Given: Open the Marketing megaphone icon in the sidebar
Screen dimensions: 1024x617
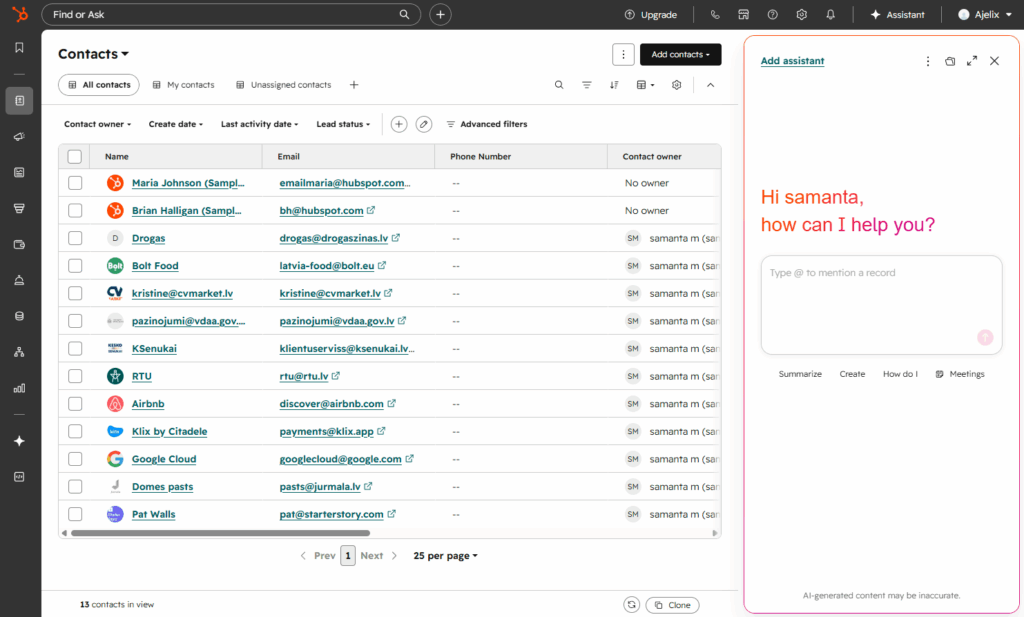Looking at the screenshot, I should (x=19, y=136).
